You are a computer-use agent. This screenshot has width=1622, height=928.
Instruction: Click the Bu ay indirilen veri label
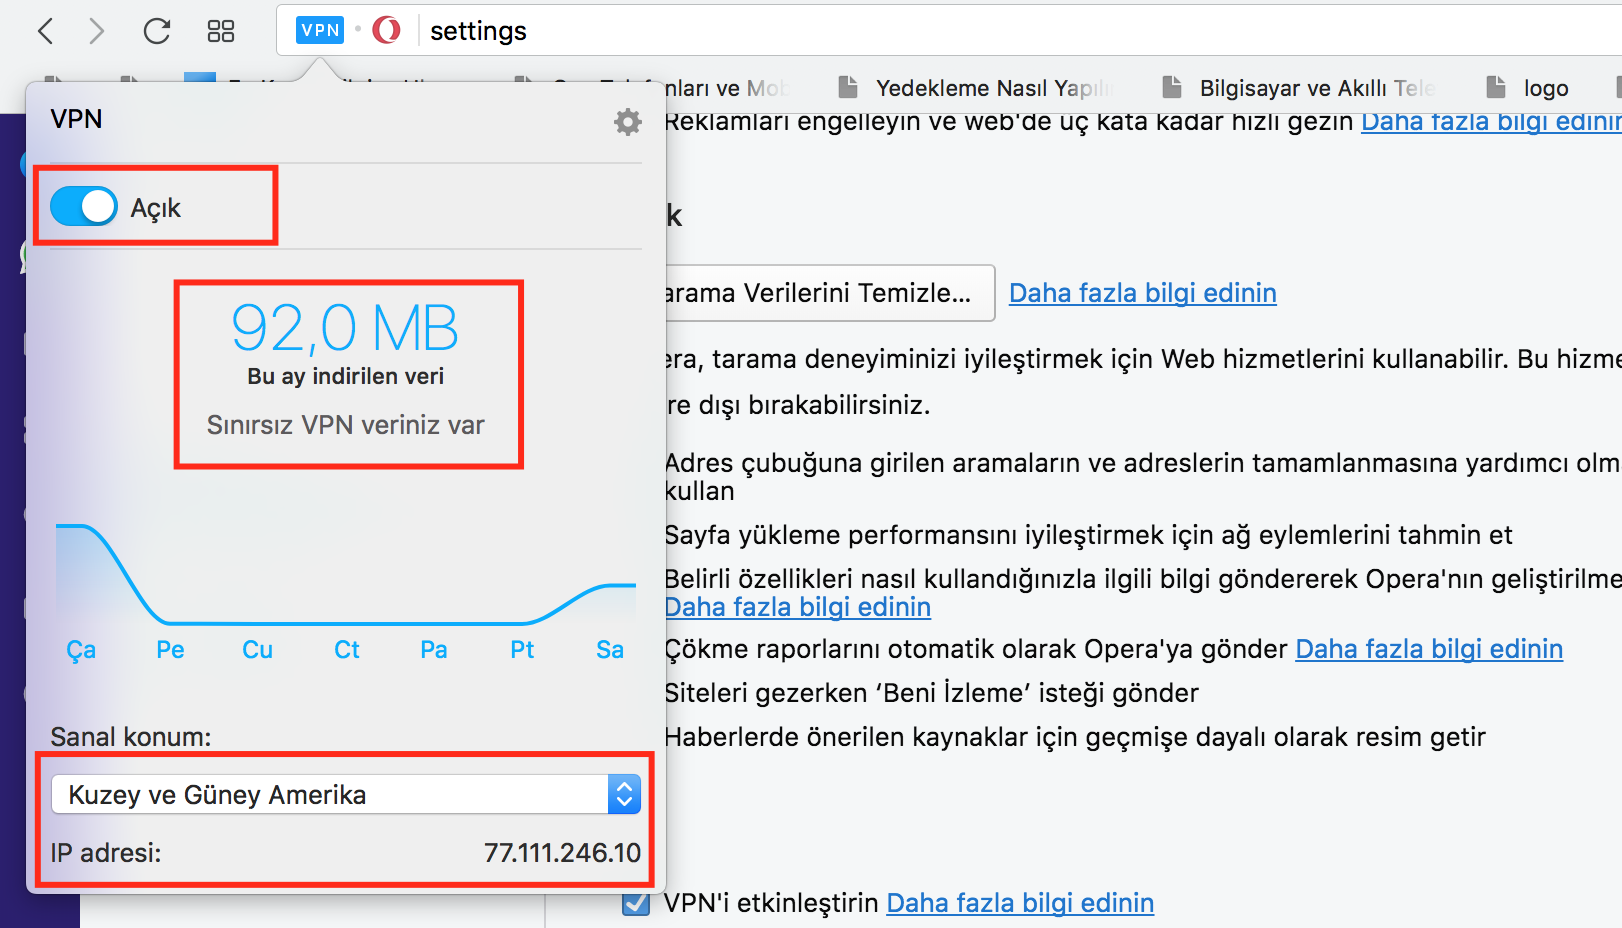[x=345, y=376]
